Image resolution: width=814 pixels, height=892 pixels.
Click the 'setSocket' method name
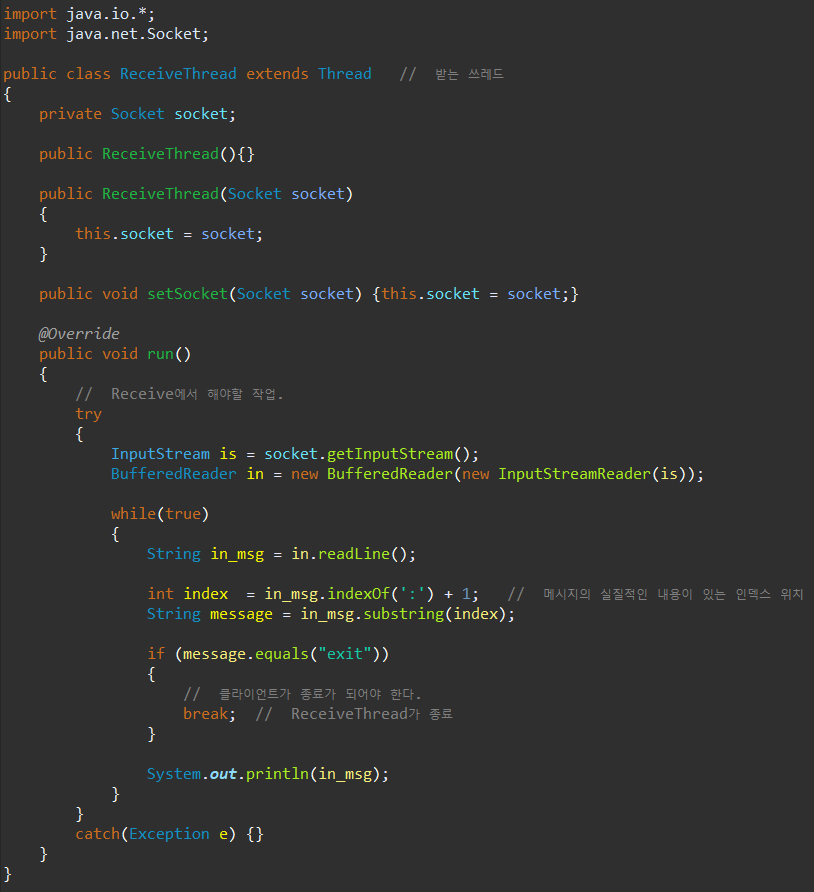click(x=187, y=294)
